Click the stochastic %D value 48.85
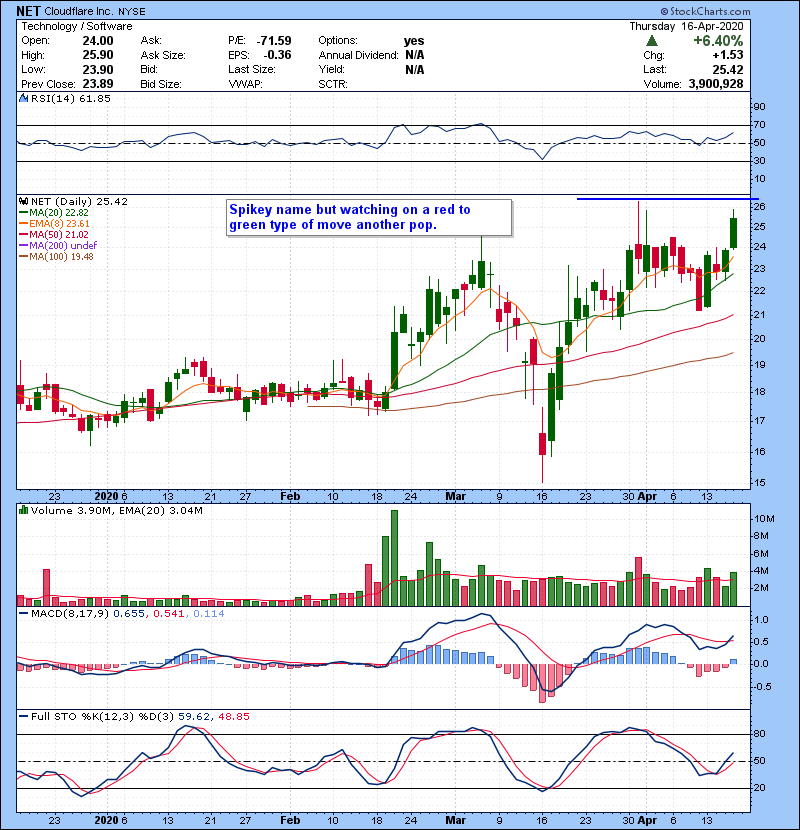This screenshot has height=830, width=800. pyautogui.click(x=233, y=716)
